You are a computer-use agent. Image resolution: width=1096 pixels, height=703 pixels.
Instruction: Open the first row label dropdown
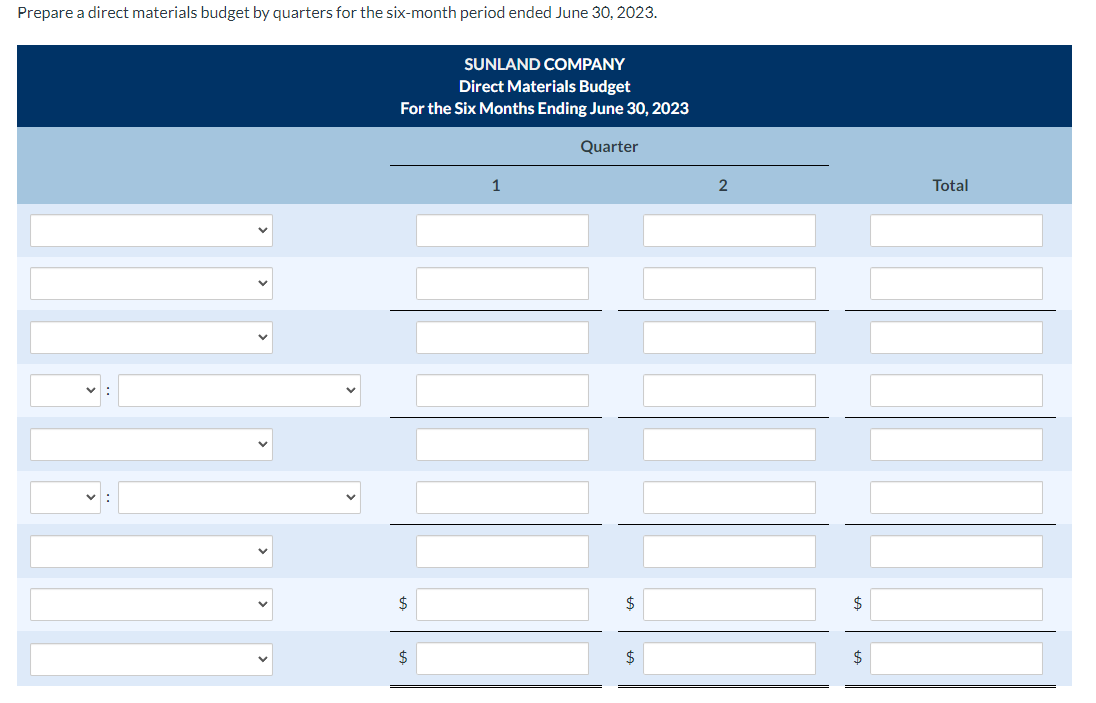(151, 229)
